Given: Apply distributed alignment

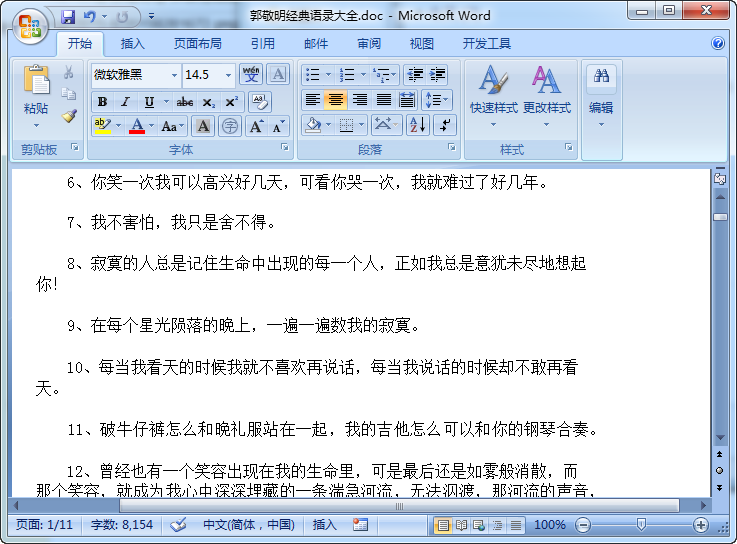Looking at the screenshot, I should [407, 100].
